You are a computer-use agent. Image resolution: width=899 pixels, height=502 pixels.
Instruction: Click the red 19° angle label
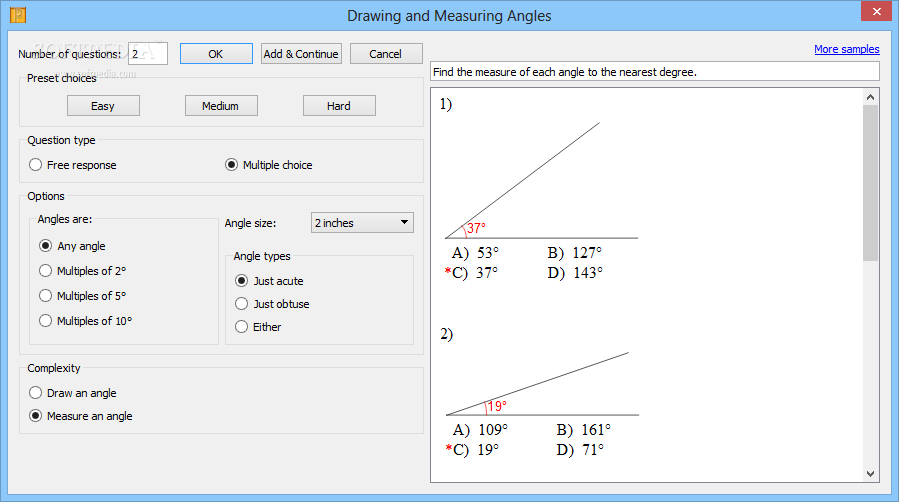click(497, 406)
